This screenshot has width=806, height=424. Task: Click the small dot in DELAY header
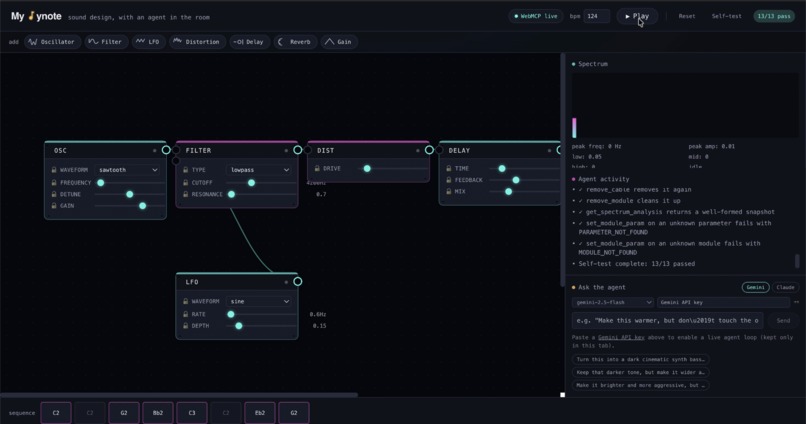[549, 151]
